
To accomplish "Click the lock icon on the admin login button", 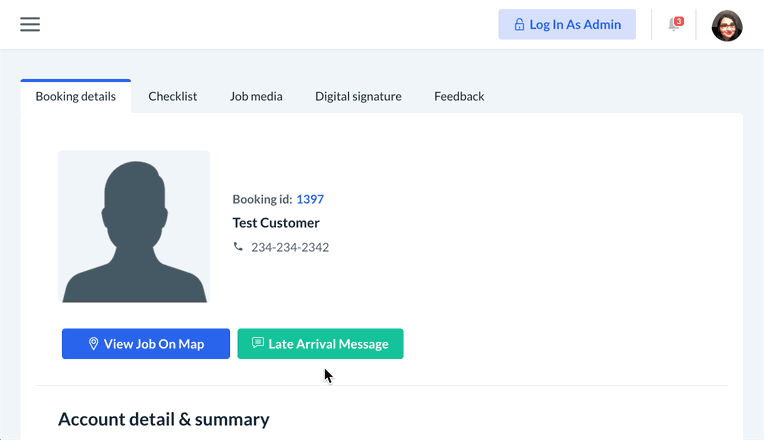I will click(x=519, y=25).
